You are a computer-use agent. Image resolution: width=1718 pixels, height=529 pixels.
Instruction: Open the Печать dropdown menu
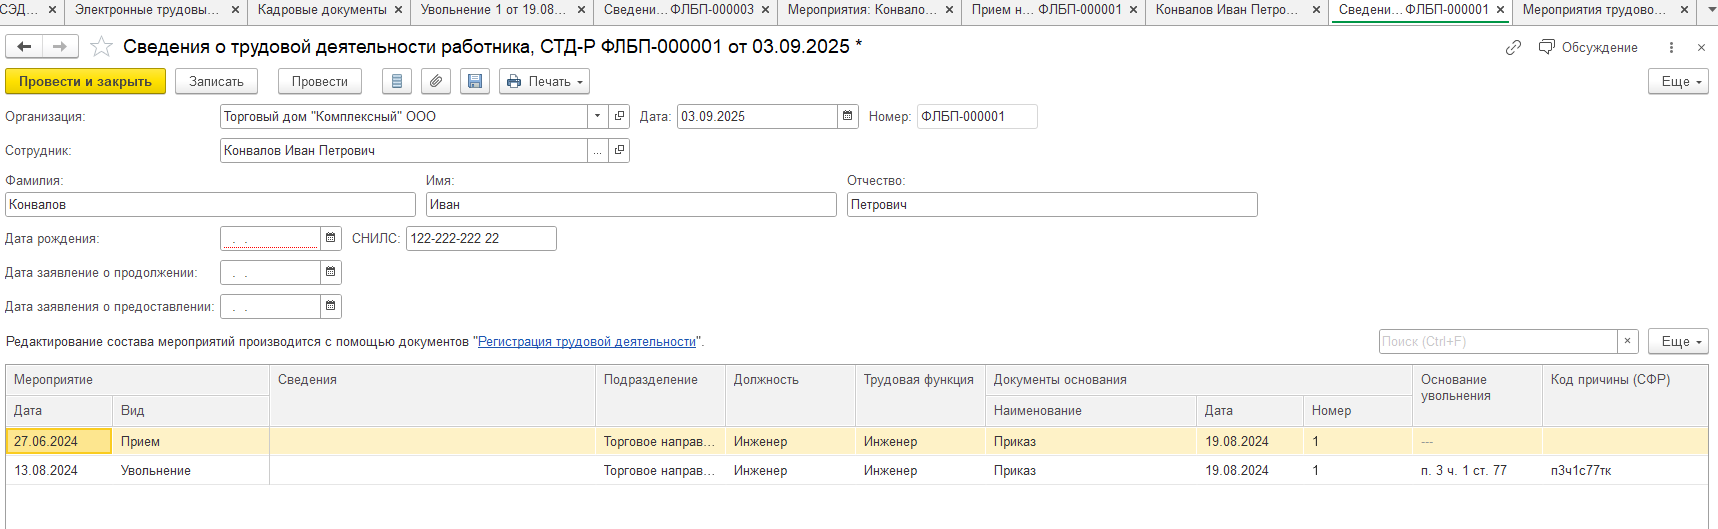point(544,82)
